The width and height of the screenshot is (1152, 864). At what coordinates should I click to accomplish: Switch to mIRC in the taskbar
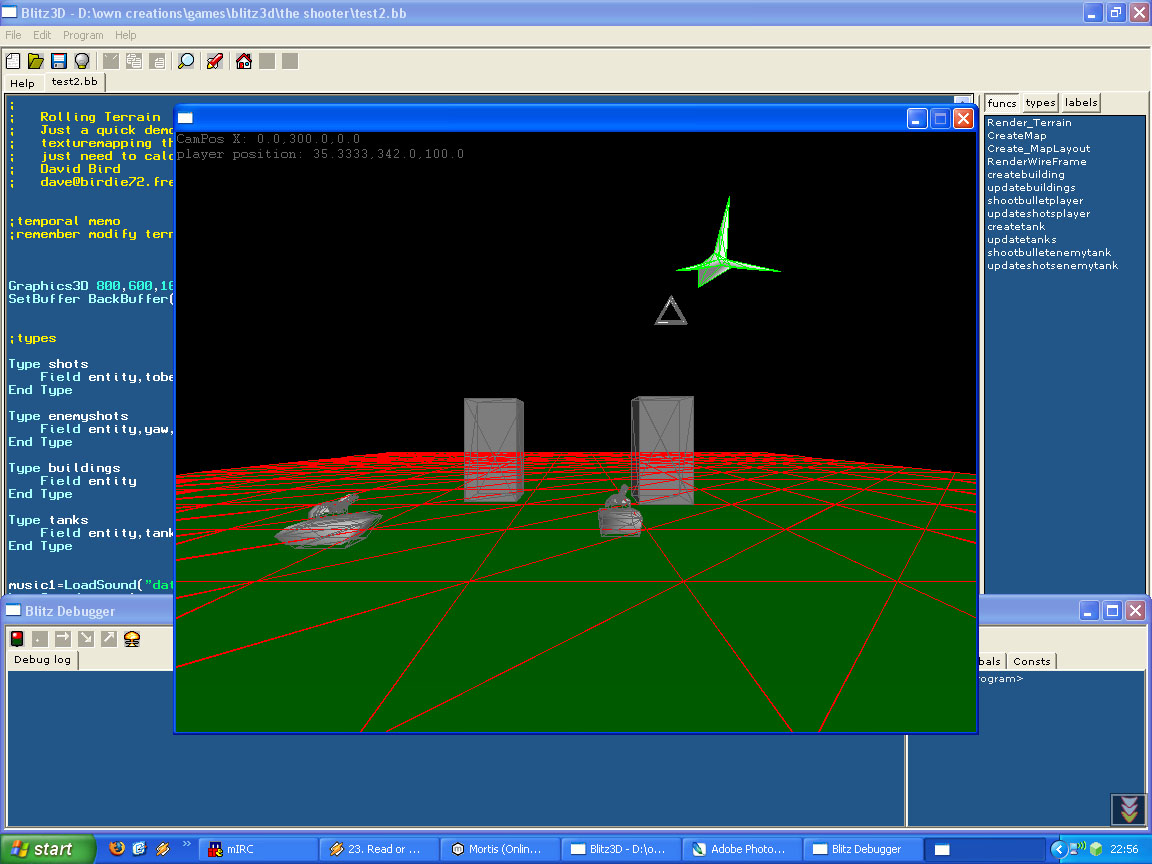pos(259,849)
